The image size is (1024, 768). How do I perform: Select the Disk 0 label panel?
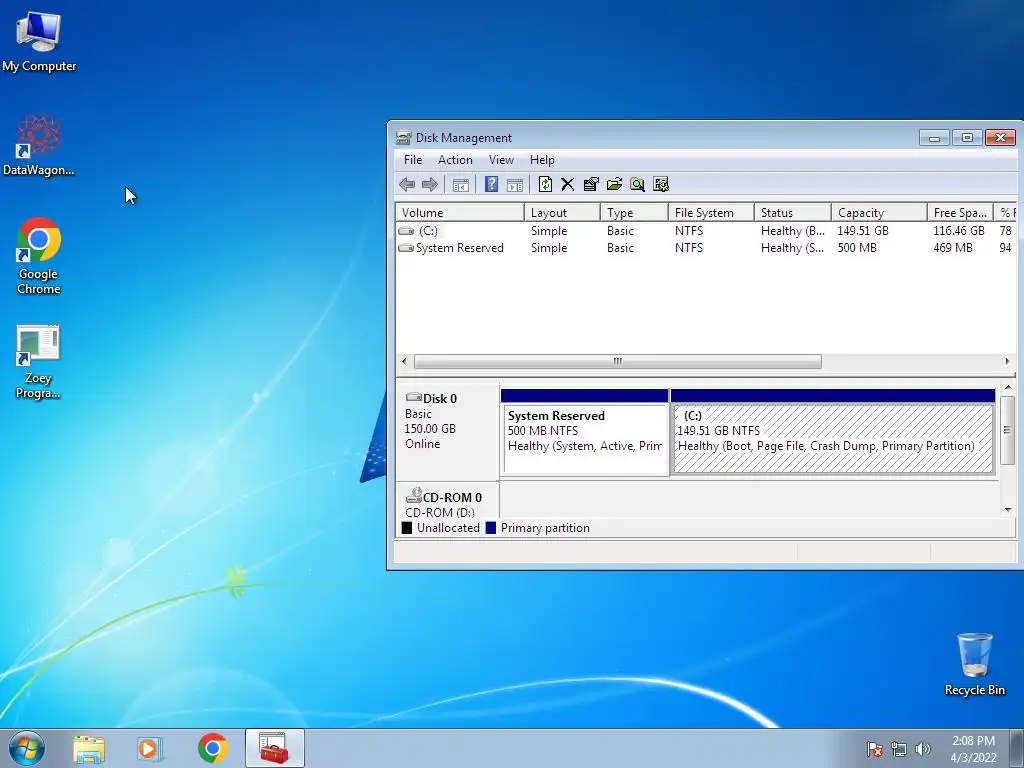click(x=447, y=432)
